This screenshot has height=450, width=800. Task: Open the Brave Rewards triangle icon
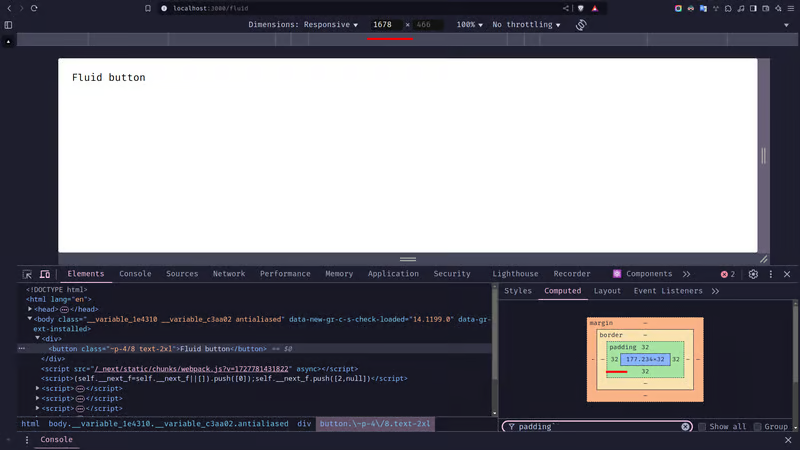pyautogui.click(x=595, y=8)
